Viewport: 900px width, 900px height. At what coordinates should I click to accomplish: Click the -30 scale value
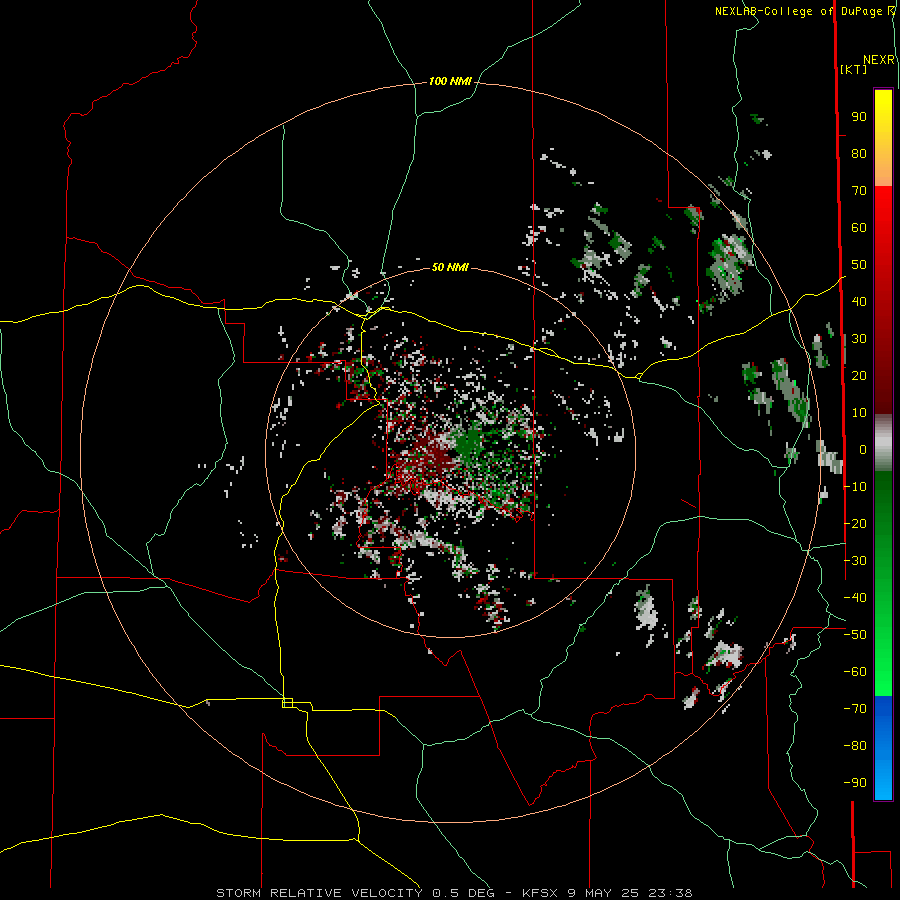pos(855,561)
